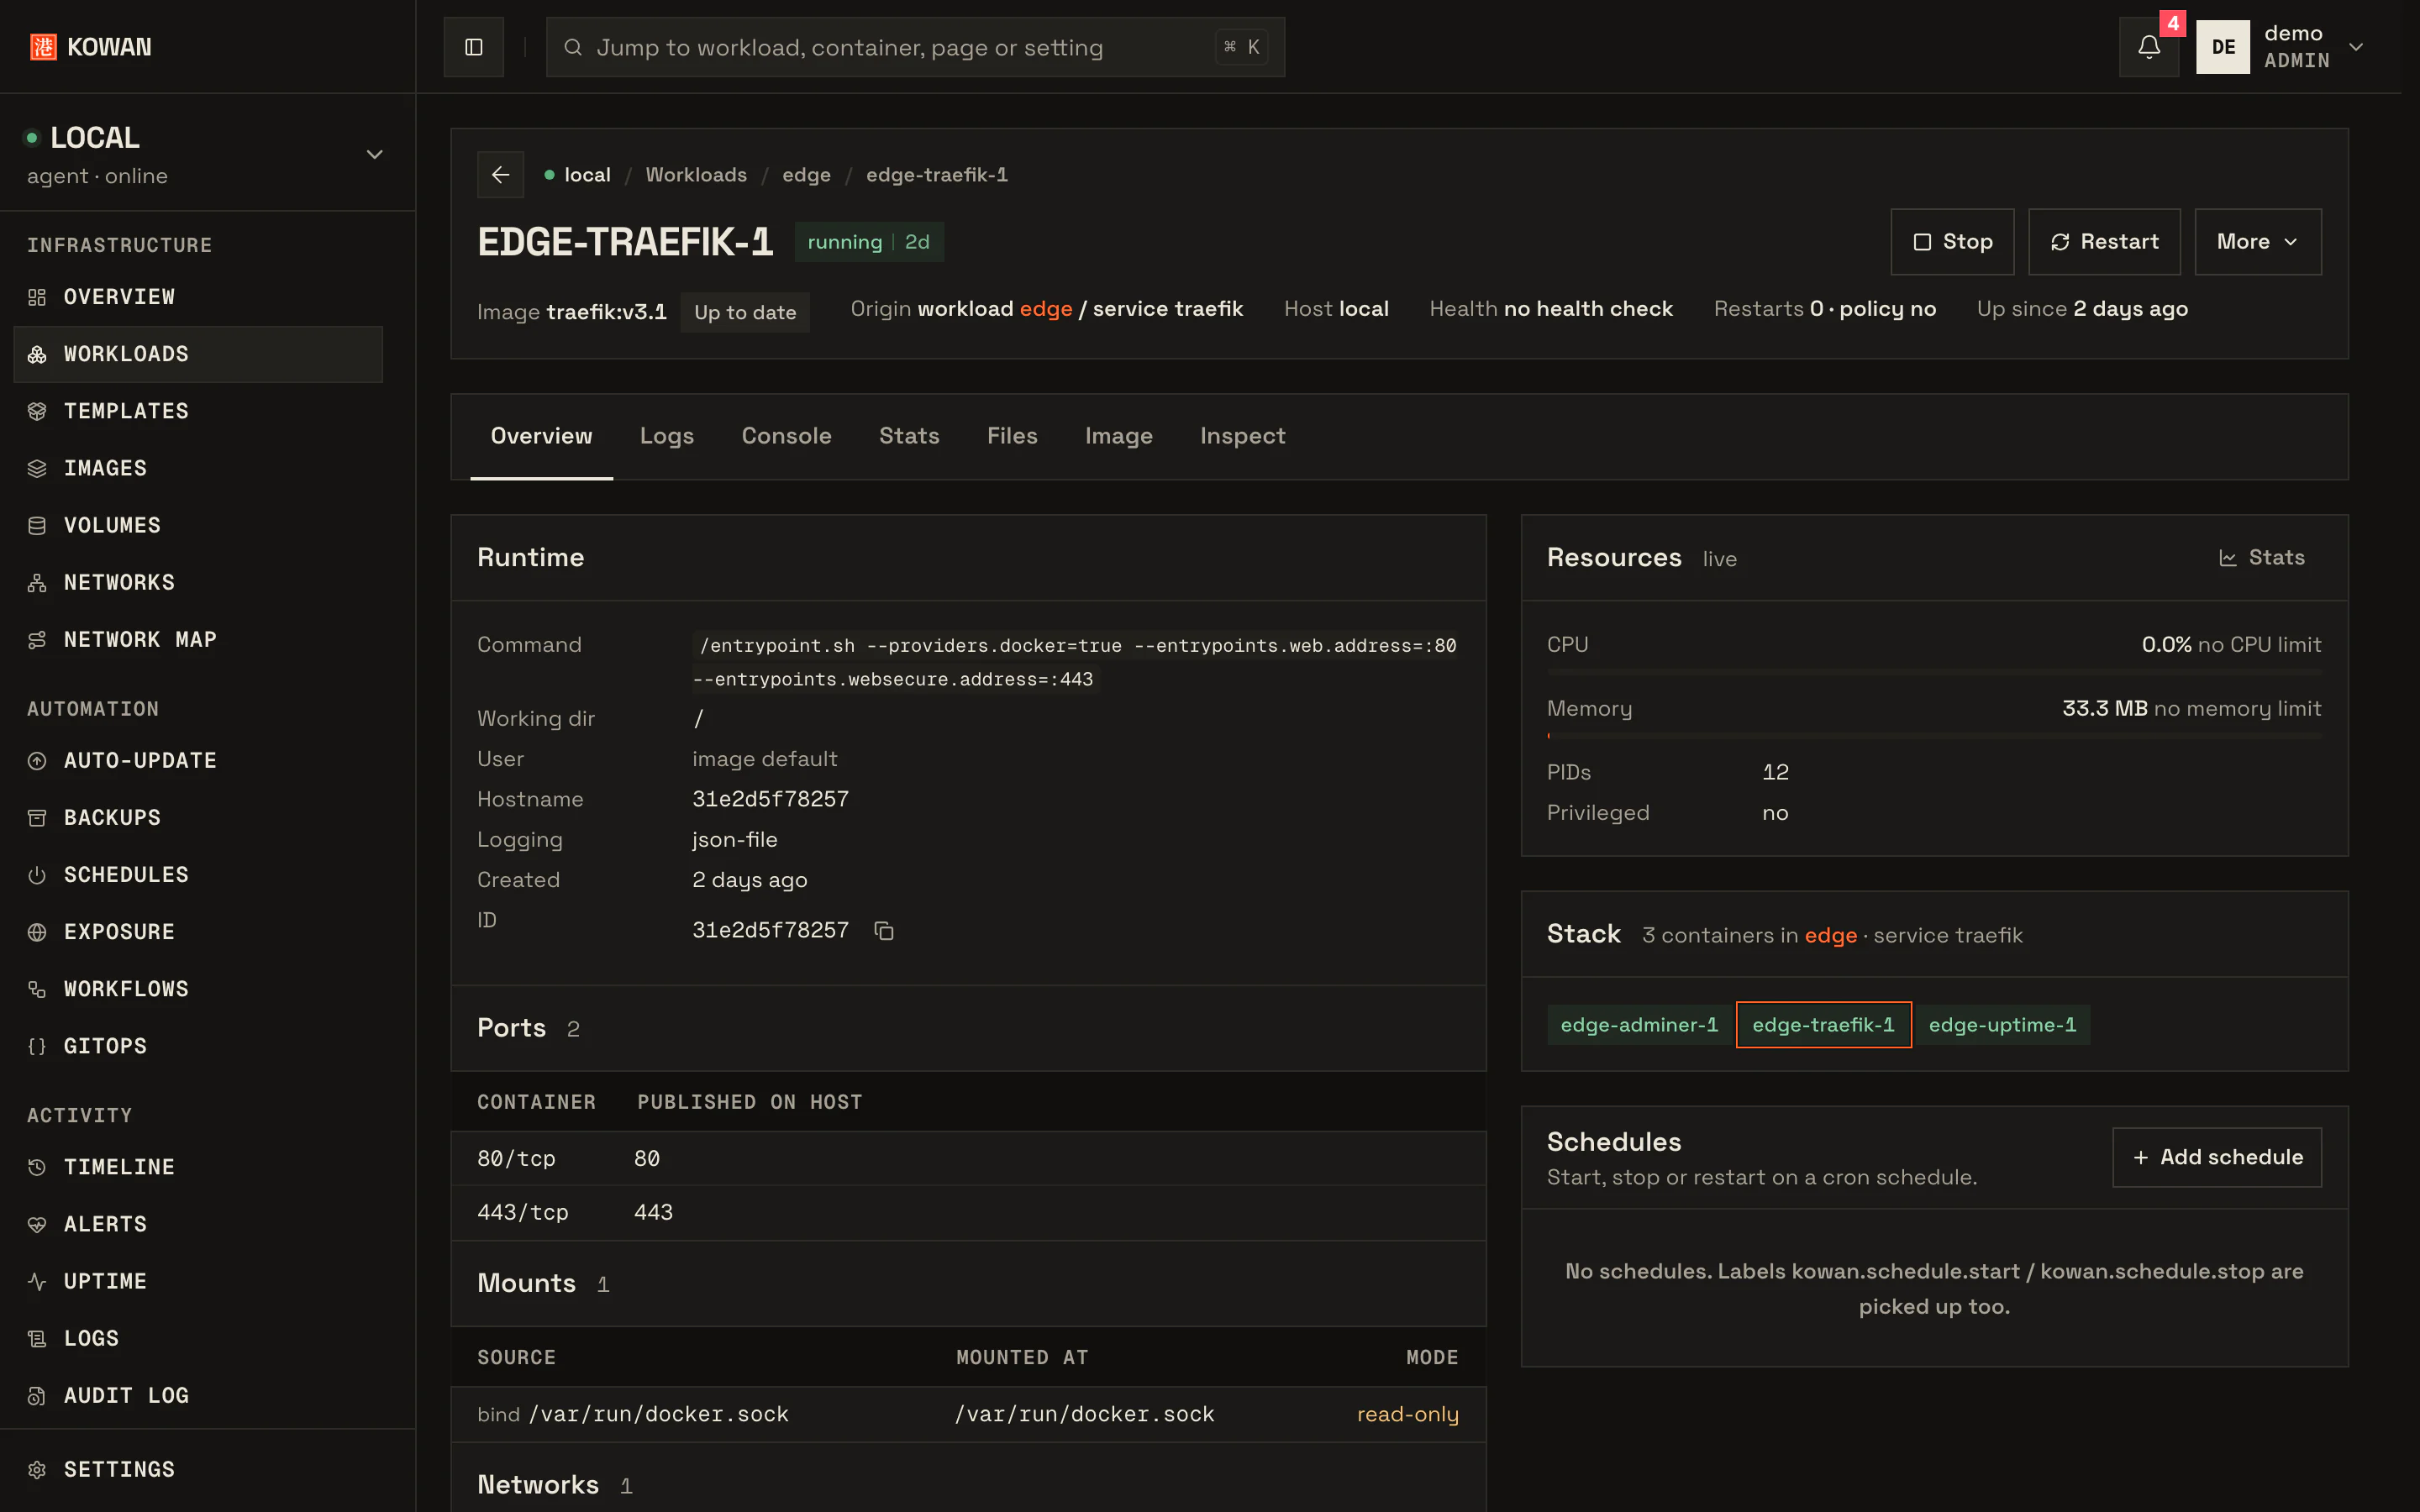Click the Backups sidebar icon
The image size is (2420, 1512).
pyautogui.click(x=37, y=817)
